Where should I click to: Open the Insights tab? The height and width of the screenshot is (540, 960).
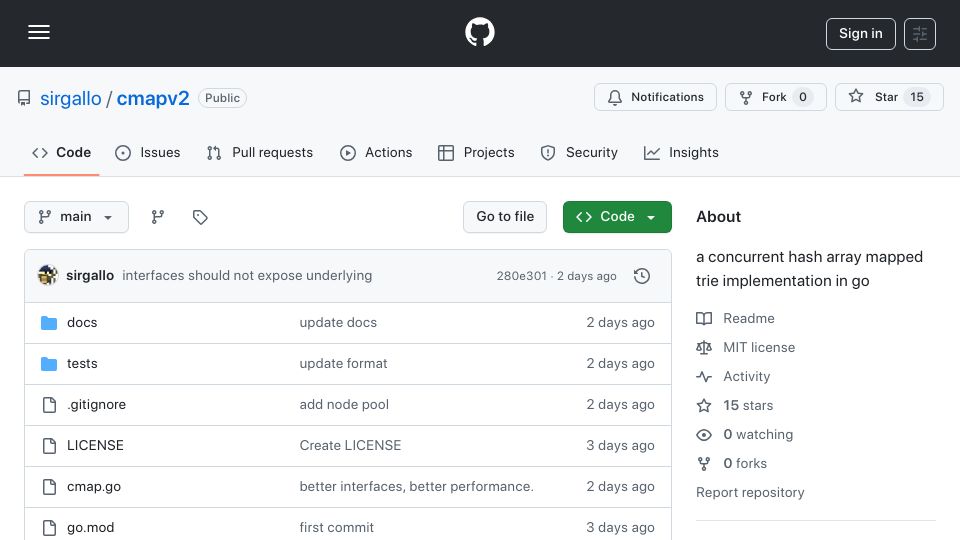click(x=681, y=152)
